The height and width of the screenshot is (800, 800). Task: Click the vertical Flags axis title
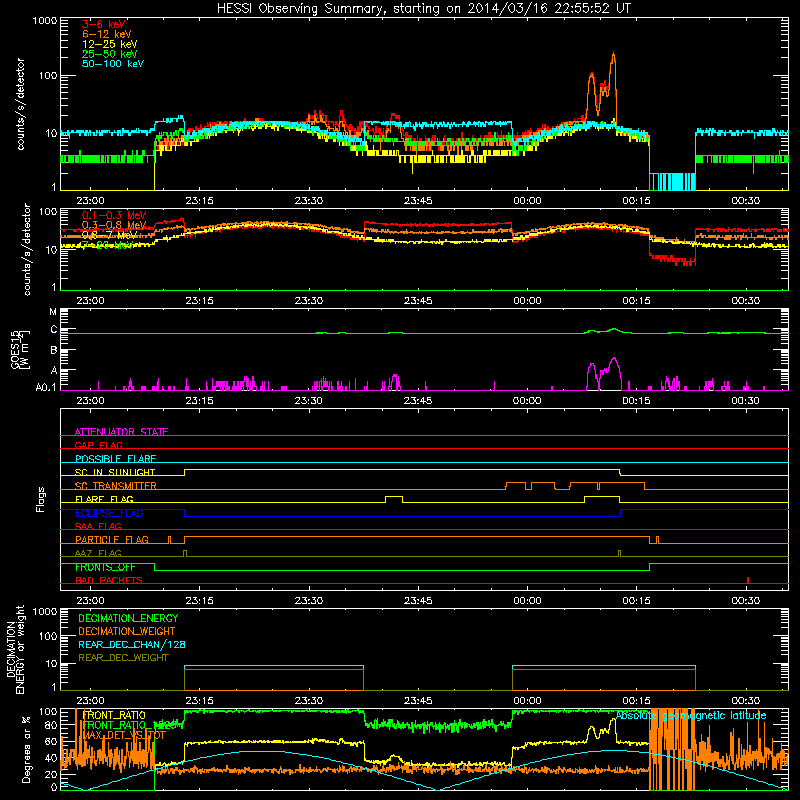pyautogui.click(x=40, y=499)
